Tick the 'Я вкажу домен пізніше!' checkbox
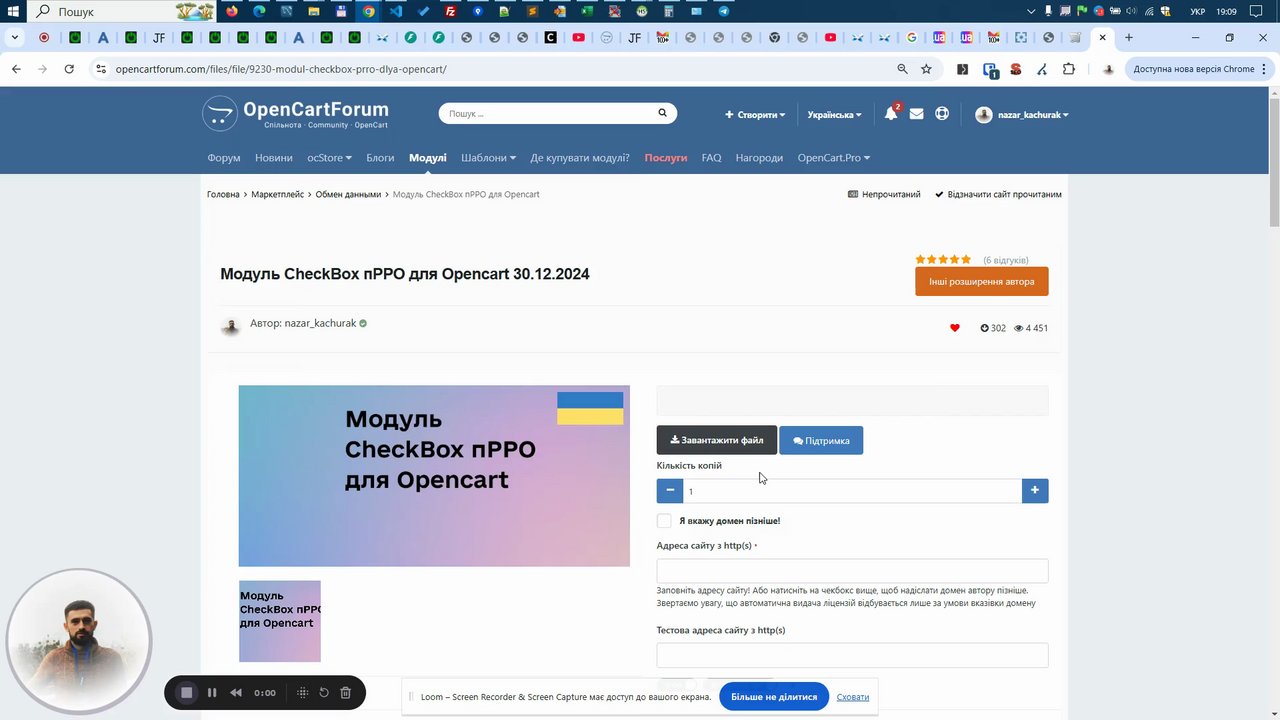Screen dimensions: 1280x720 (664, 521)
